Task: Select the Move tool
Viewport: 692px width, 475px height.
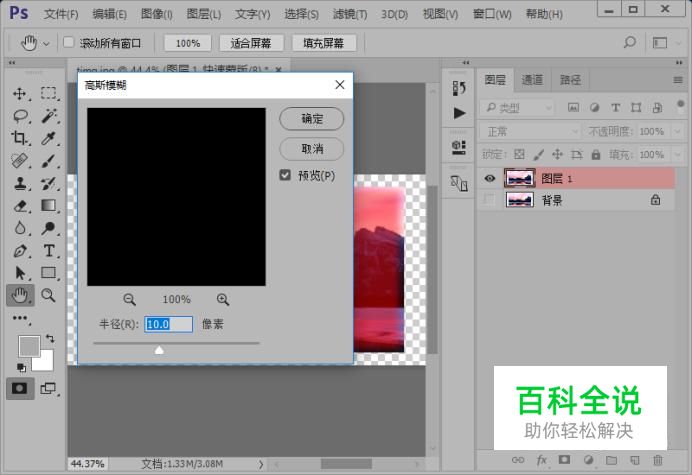Action: click(19, 93)
